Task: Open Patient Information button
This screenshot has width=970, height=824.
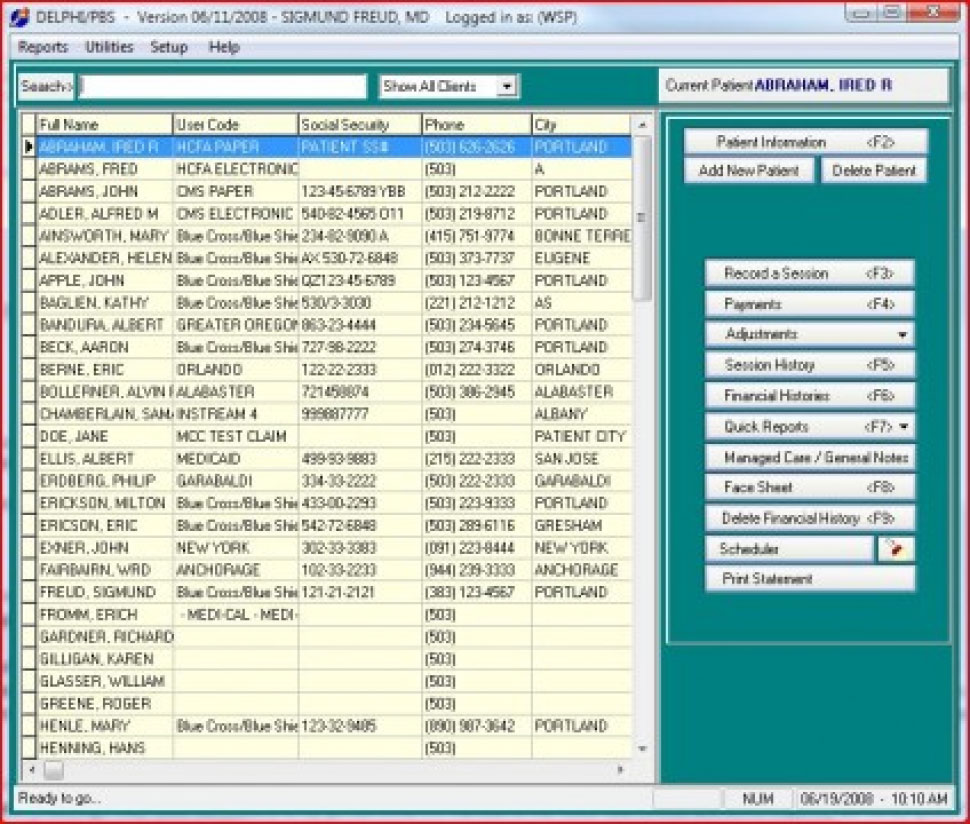Action: click(x=805, y=142)
